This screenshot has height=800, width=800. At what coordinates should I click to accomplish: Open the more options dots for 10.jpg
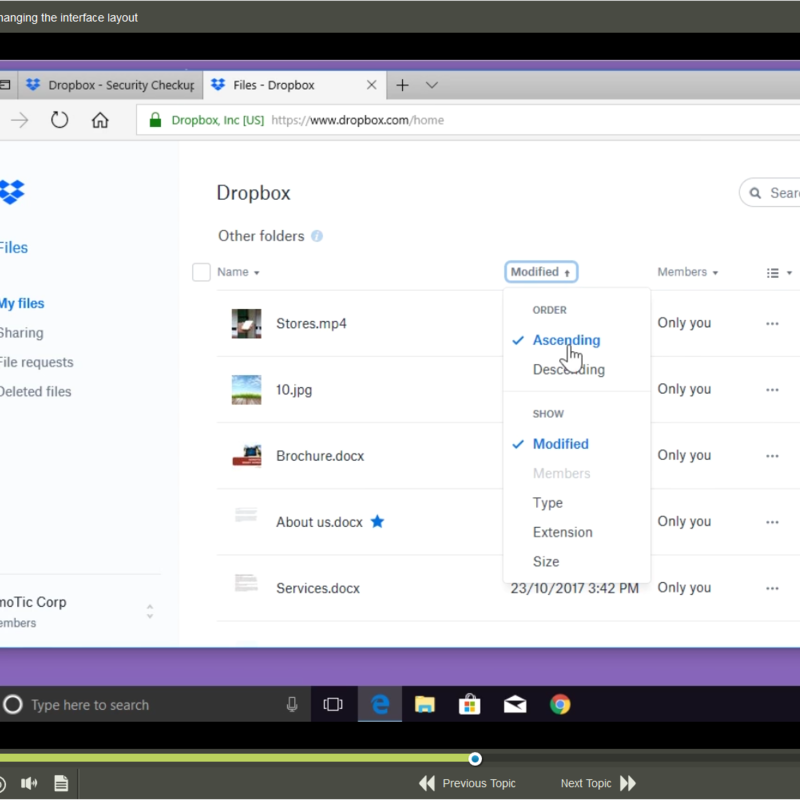[772, 390]
